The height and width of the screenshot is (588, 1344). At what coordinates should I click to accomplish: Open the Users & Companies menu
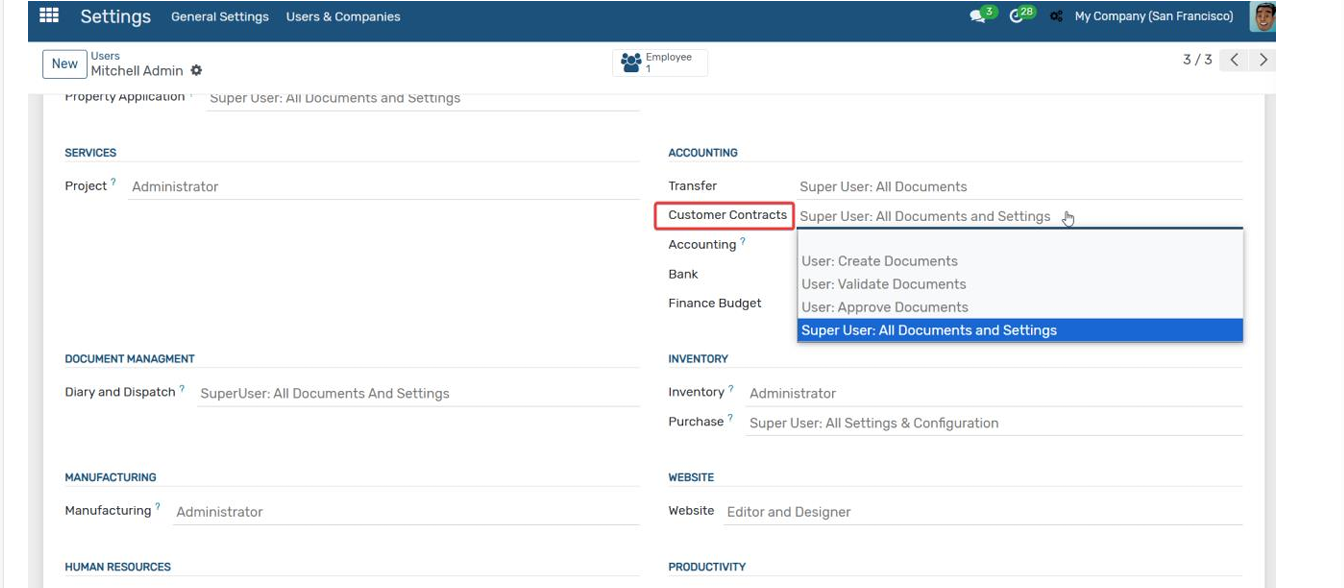(x=343, y=17)
